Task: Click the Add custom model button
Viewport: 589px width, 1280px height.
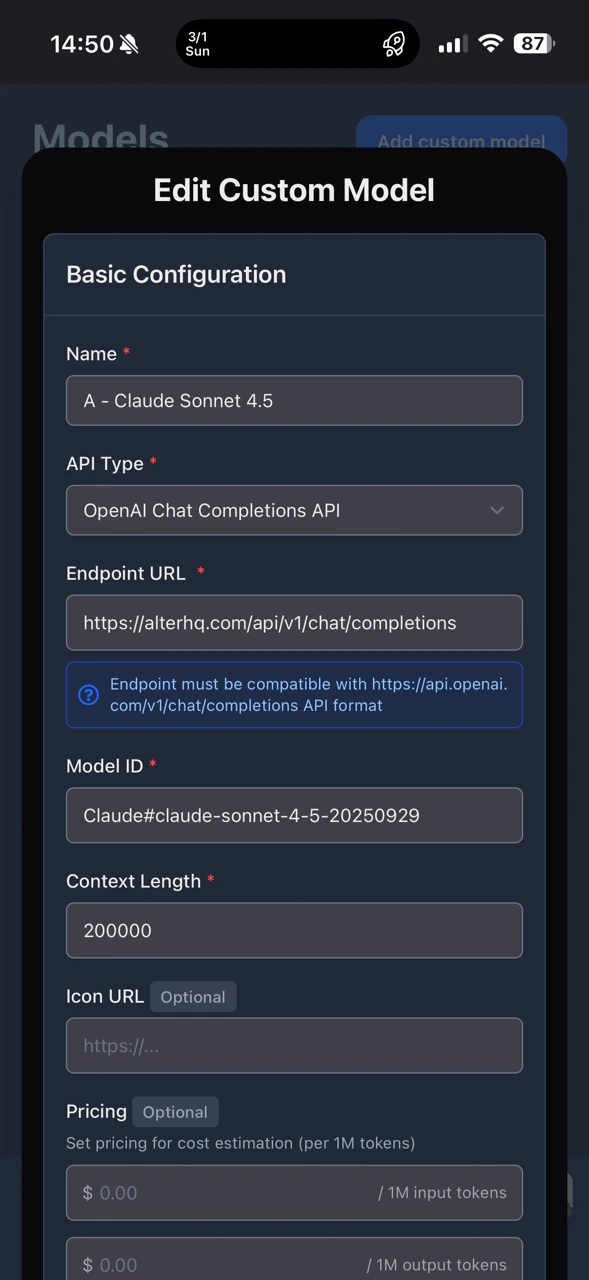Action: pyautogui.click(x=461, y=141)
